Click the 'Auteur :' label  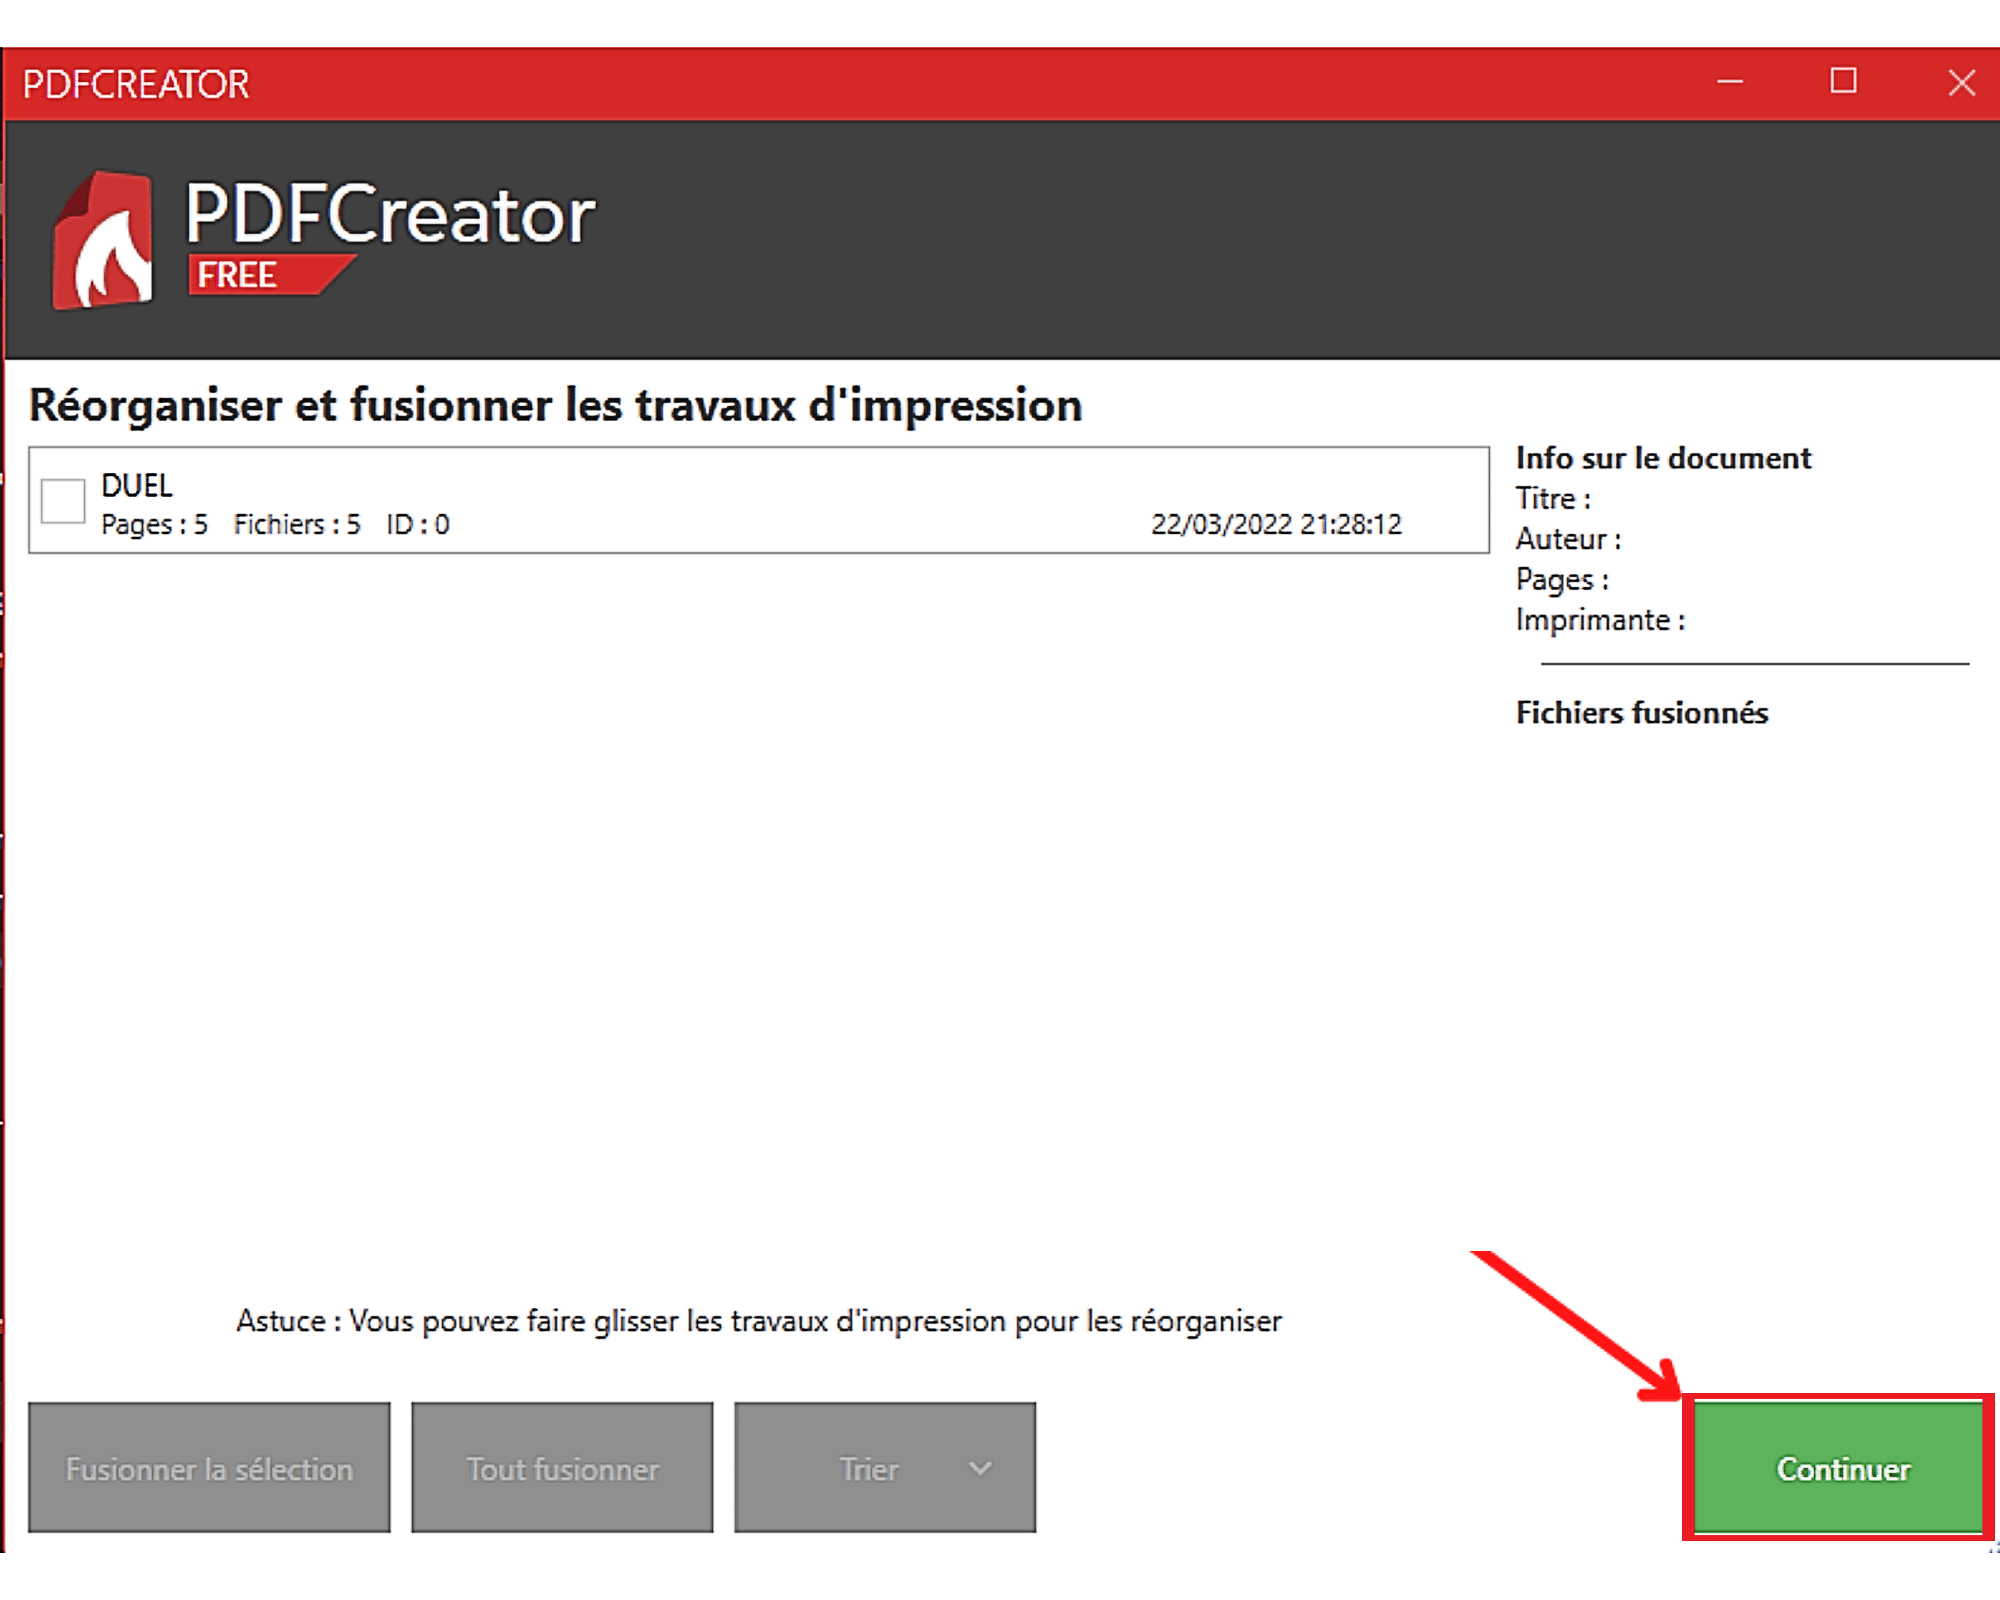coord(1568,539)
